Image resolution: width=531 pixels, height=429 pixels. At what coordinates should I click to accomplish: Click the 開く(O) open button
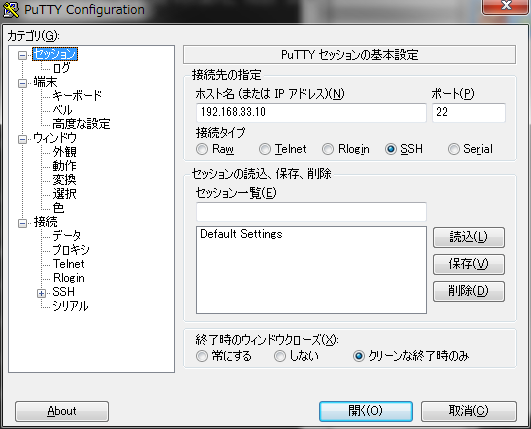[366, 411]
